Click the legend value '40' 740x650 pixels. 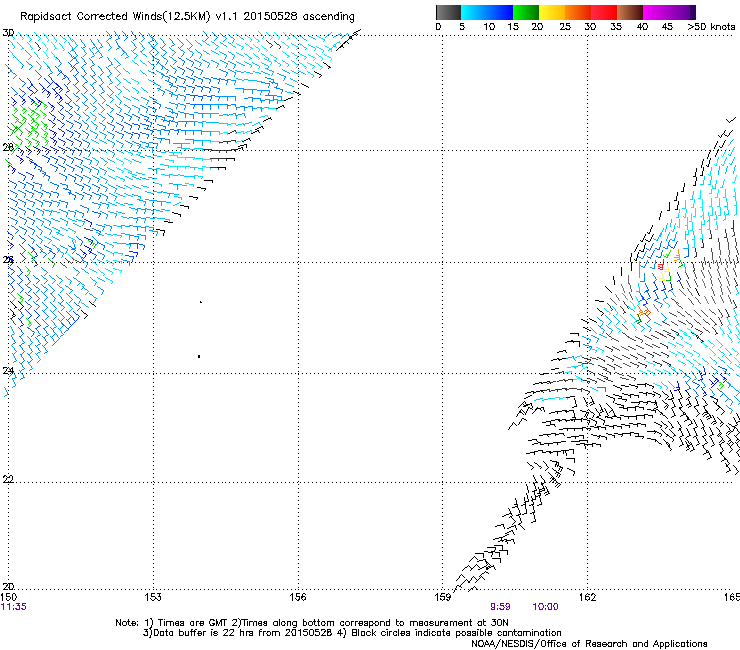[x=642, y=26]
